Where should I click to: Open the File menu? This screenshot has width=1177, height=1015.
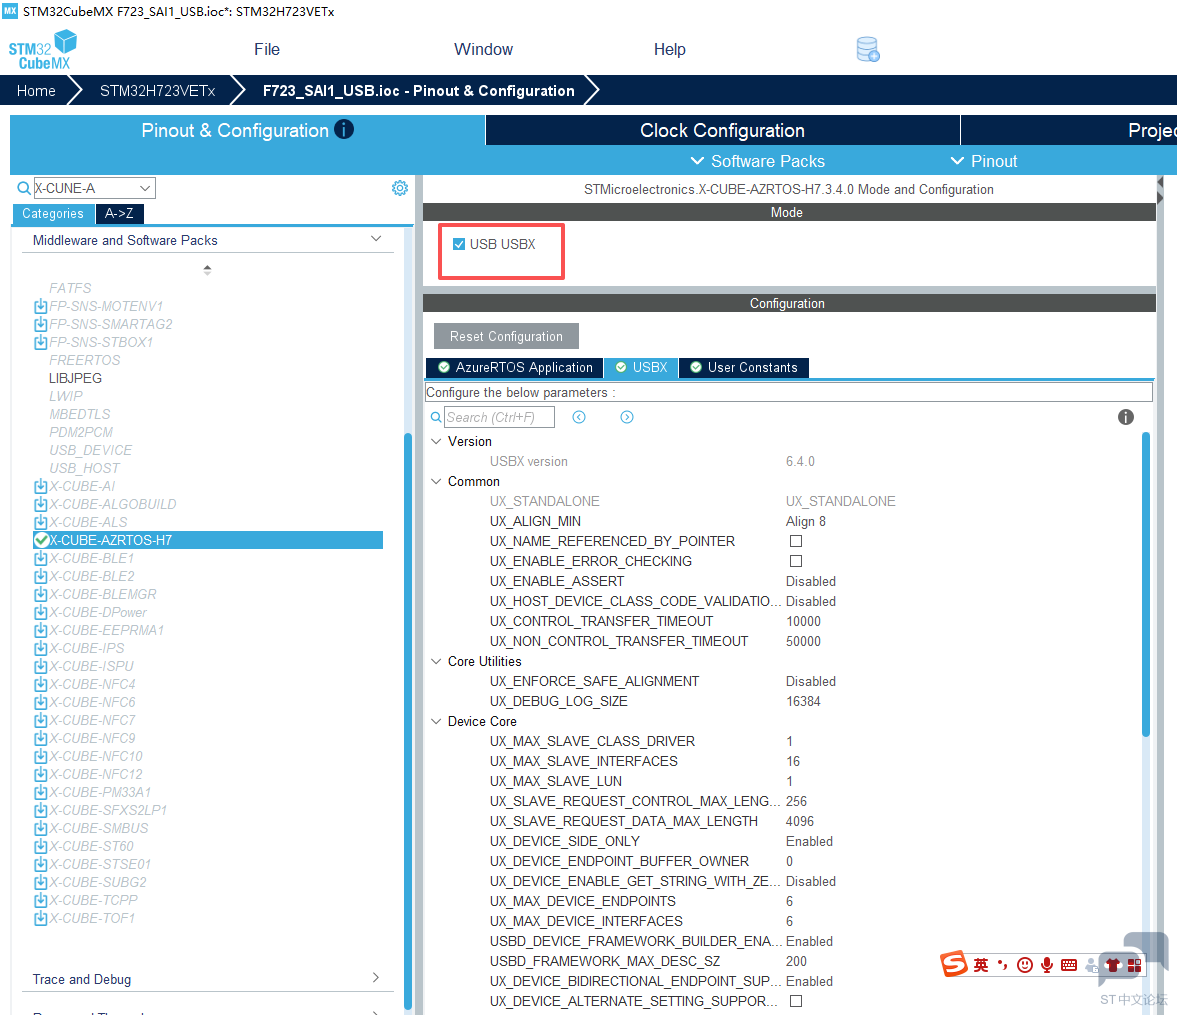pyautogui.click(x=266, y=50)
